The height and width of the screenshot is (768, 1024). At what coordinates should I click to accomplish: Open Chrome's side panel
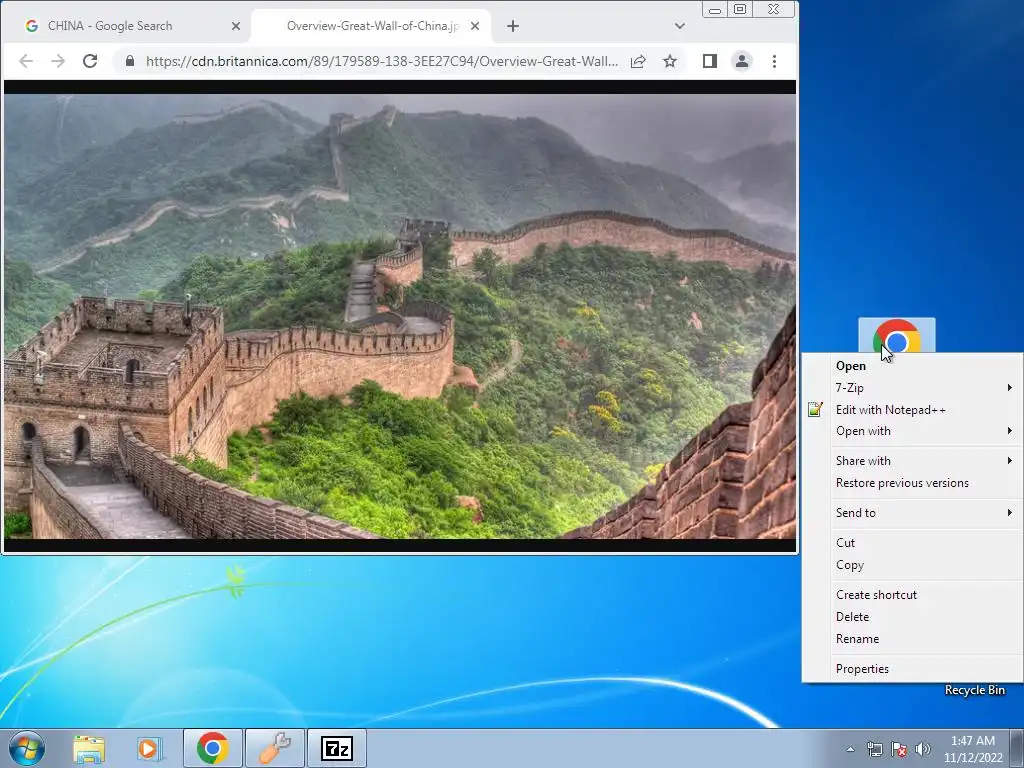point(710,61)
